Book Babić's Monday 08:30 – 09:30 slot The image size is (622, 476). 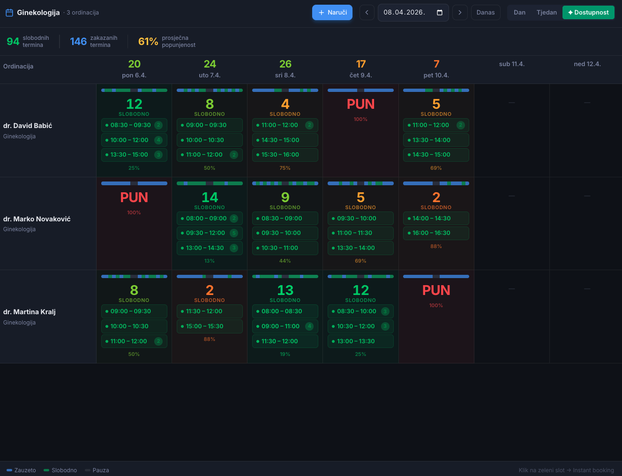(x=134, y=125)
